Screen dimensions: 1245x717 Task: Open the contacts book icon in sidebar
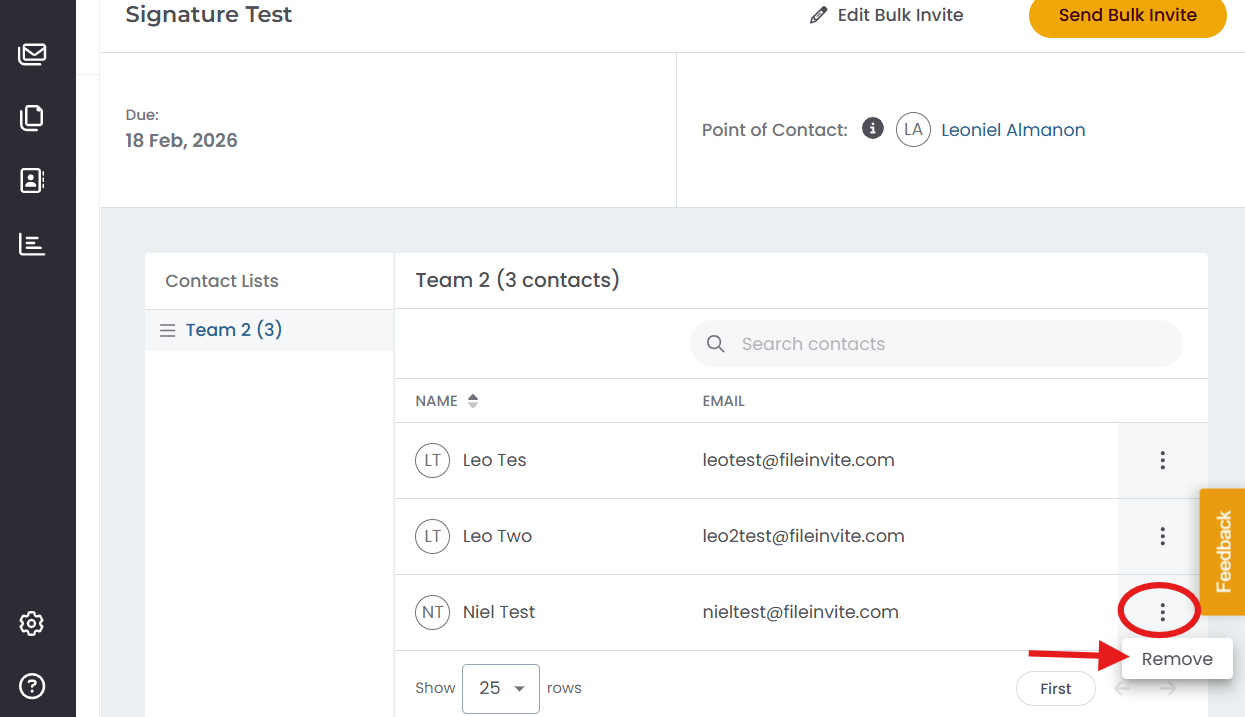pos(32,181)
